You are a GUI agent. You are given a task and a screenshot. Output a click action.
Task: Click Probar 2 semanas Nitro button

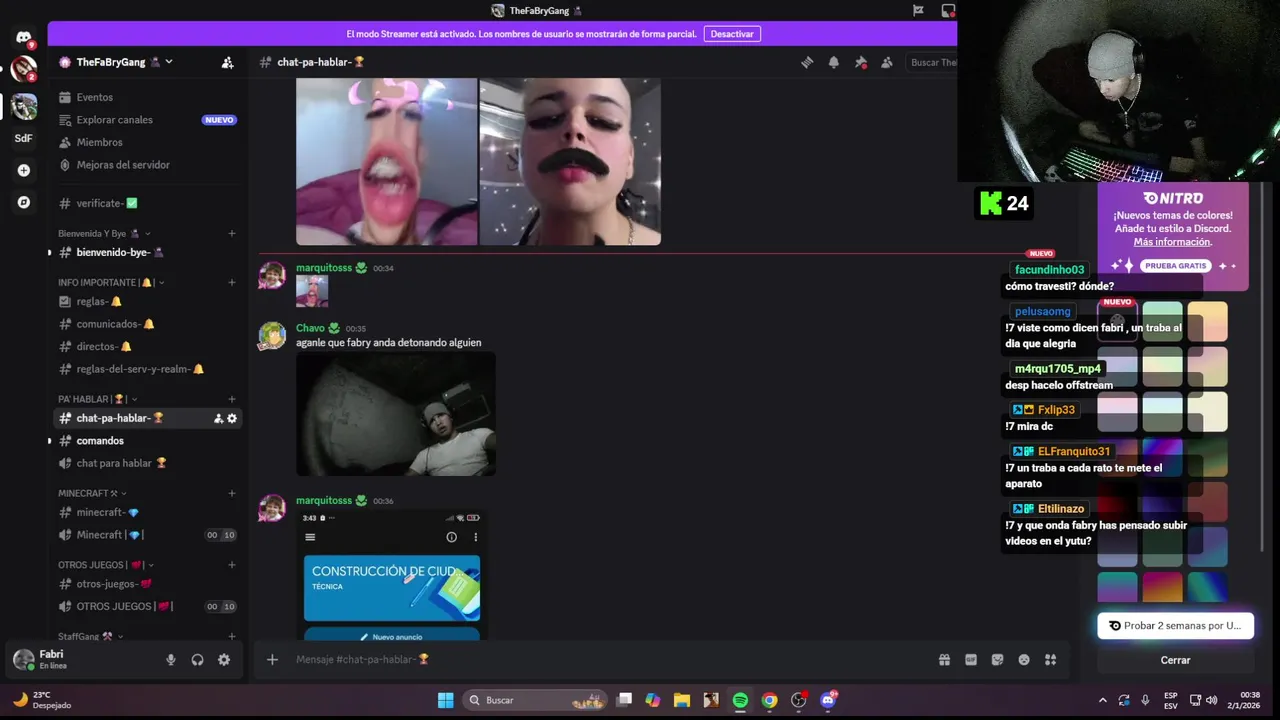(x=1175, y=626)
